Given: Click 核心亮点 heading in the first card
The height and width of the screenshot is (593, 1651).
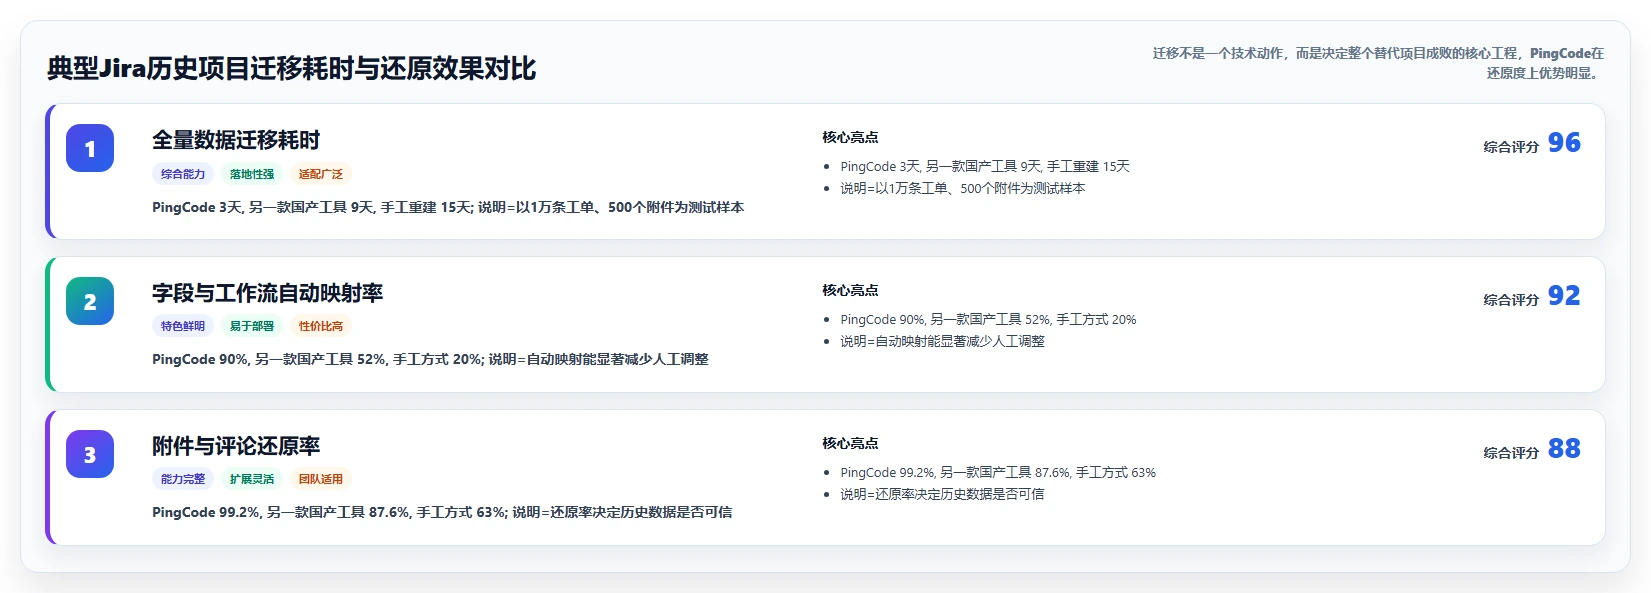Looking at the screenshot, I should tap(850, 137).
